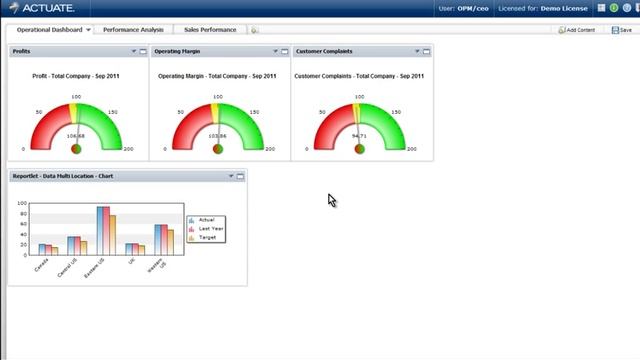This screenshot has height=360, width=640.
Task: Maximize the Operating Margin gadget
Action: [284, 51]
